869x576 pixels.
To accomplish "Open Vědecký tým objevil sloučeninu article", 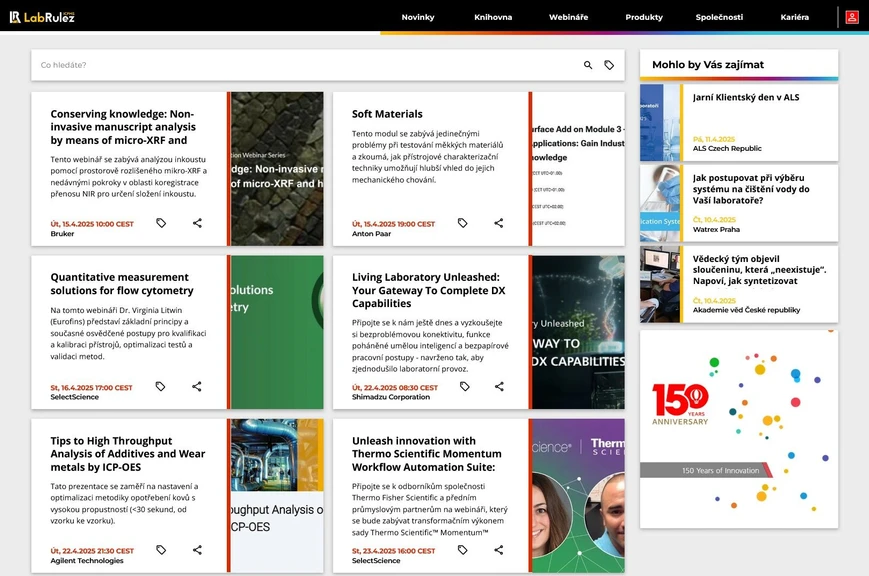I will click(759, 270).
